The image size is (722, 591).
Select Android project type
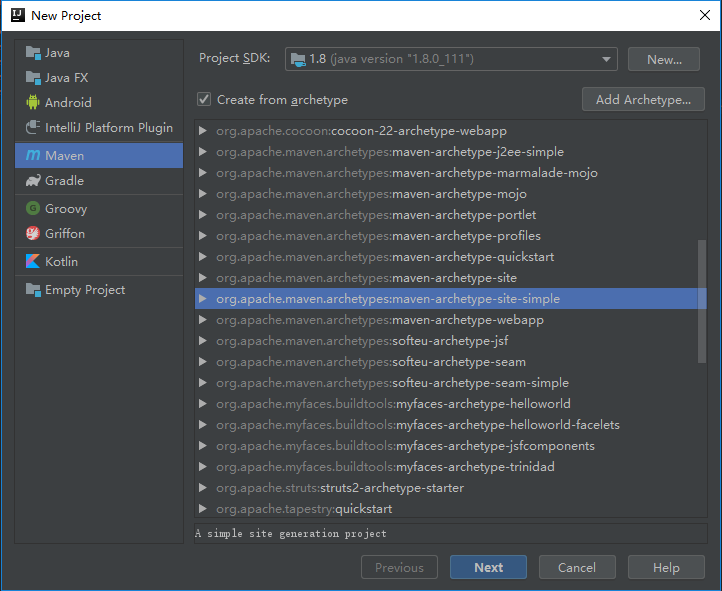pyautogui.click(x=99, y=102)
